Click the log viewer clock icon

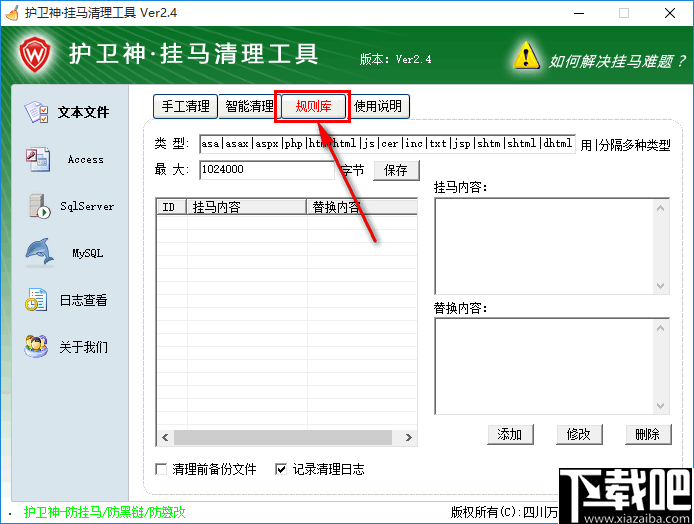tap(36, 300)
